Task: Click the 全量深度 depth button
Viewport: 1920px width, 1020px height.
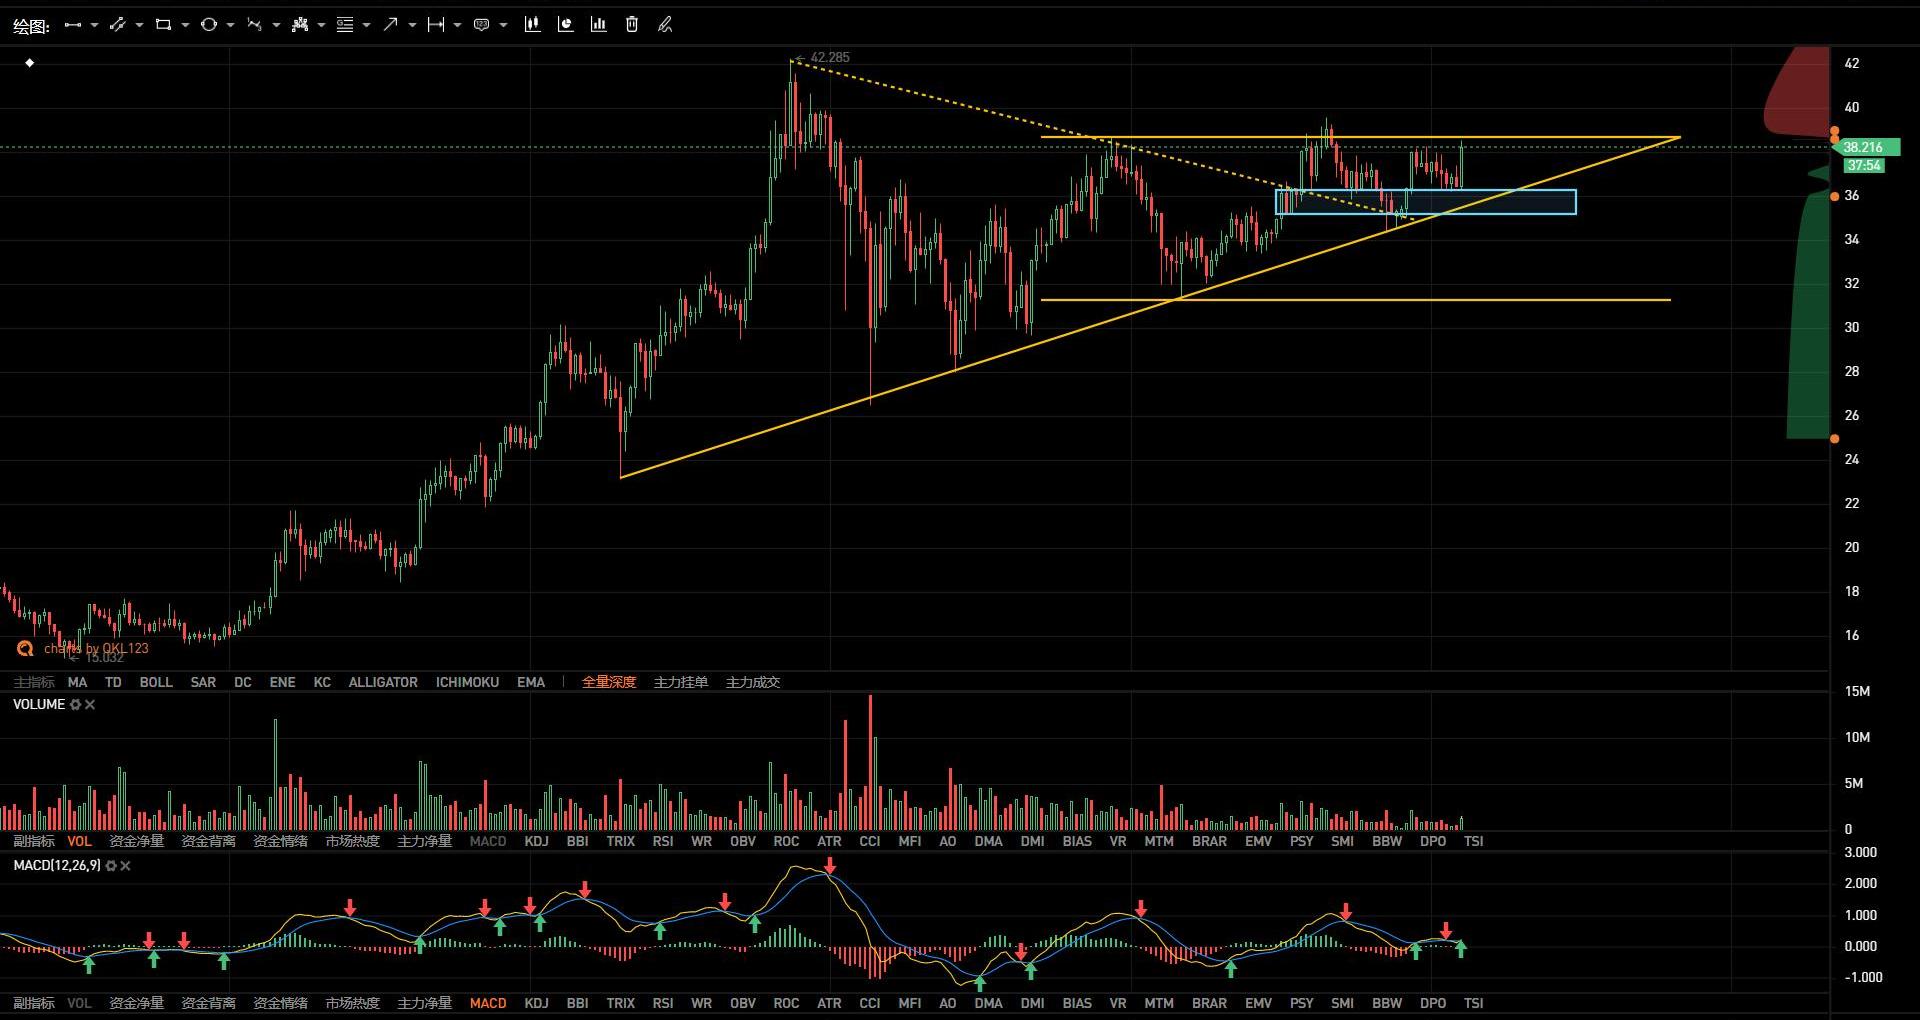Action: [x=609, y=682]
